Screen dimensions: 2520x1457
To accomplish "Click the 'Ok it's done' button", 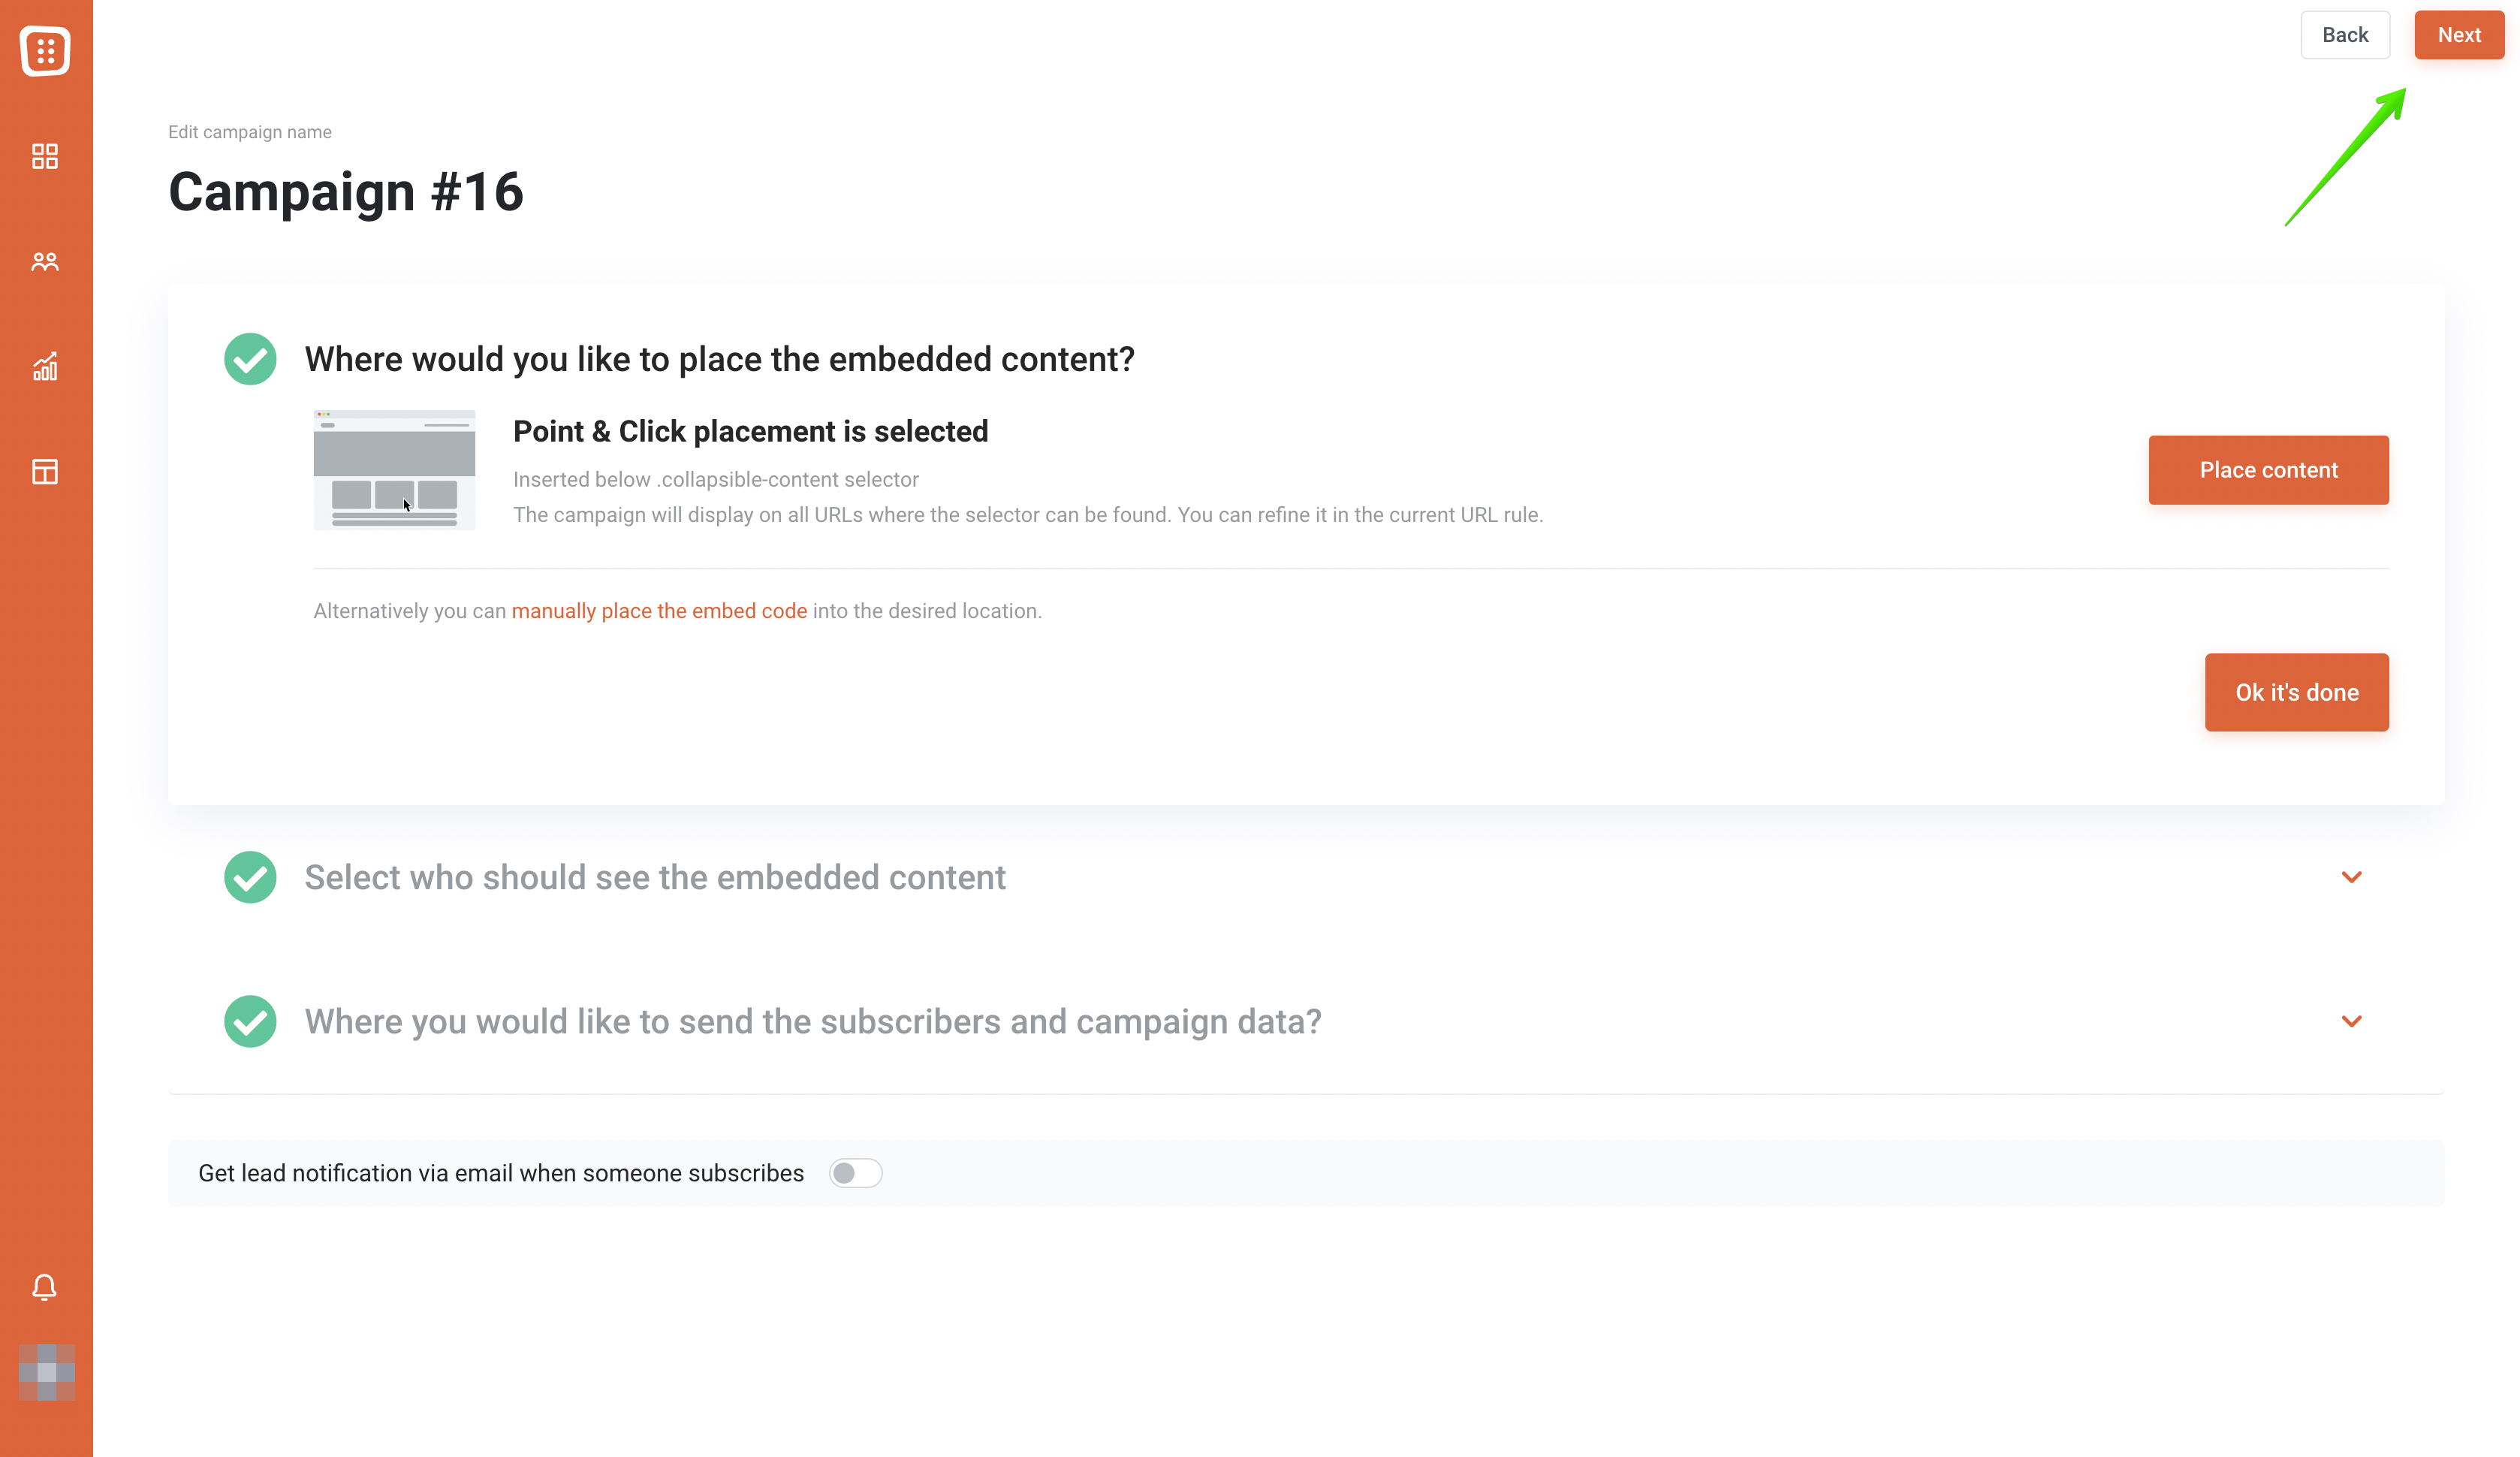I will [2297, 692].
